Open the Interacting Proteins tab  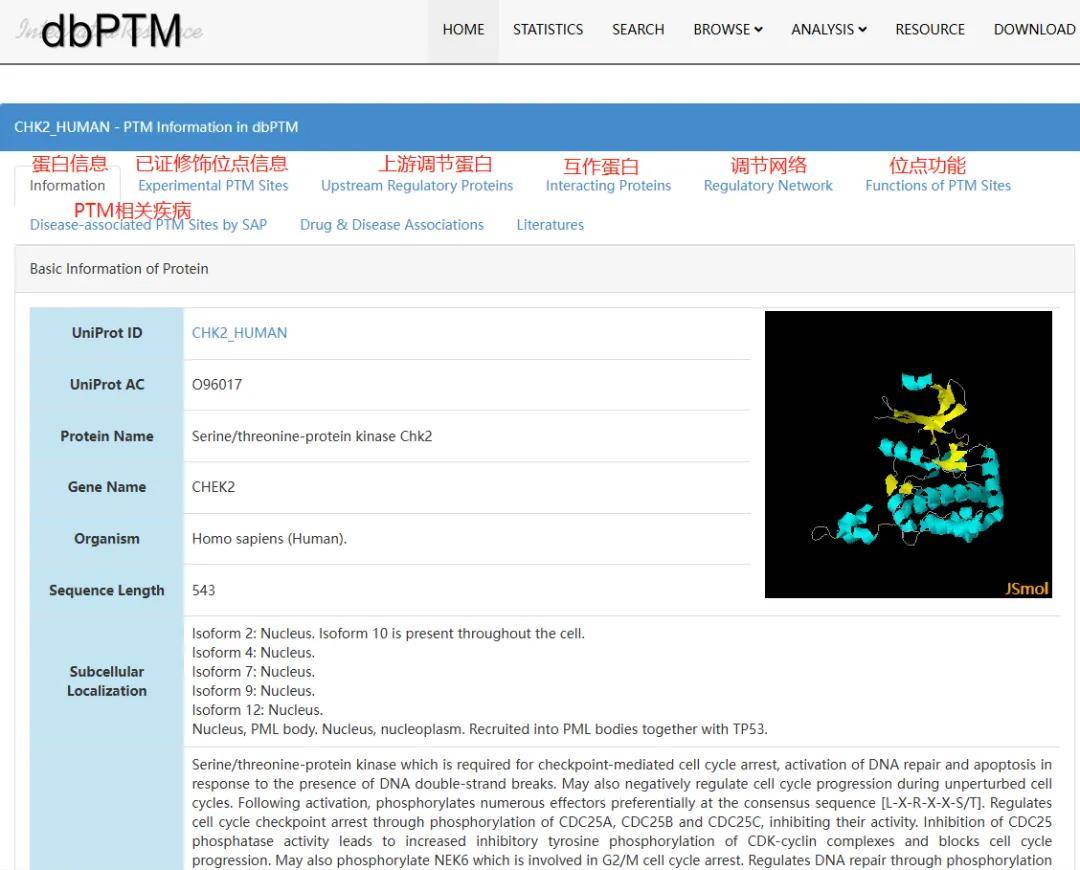coord(608,186)
